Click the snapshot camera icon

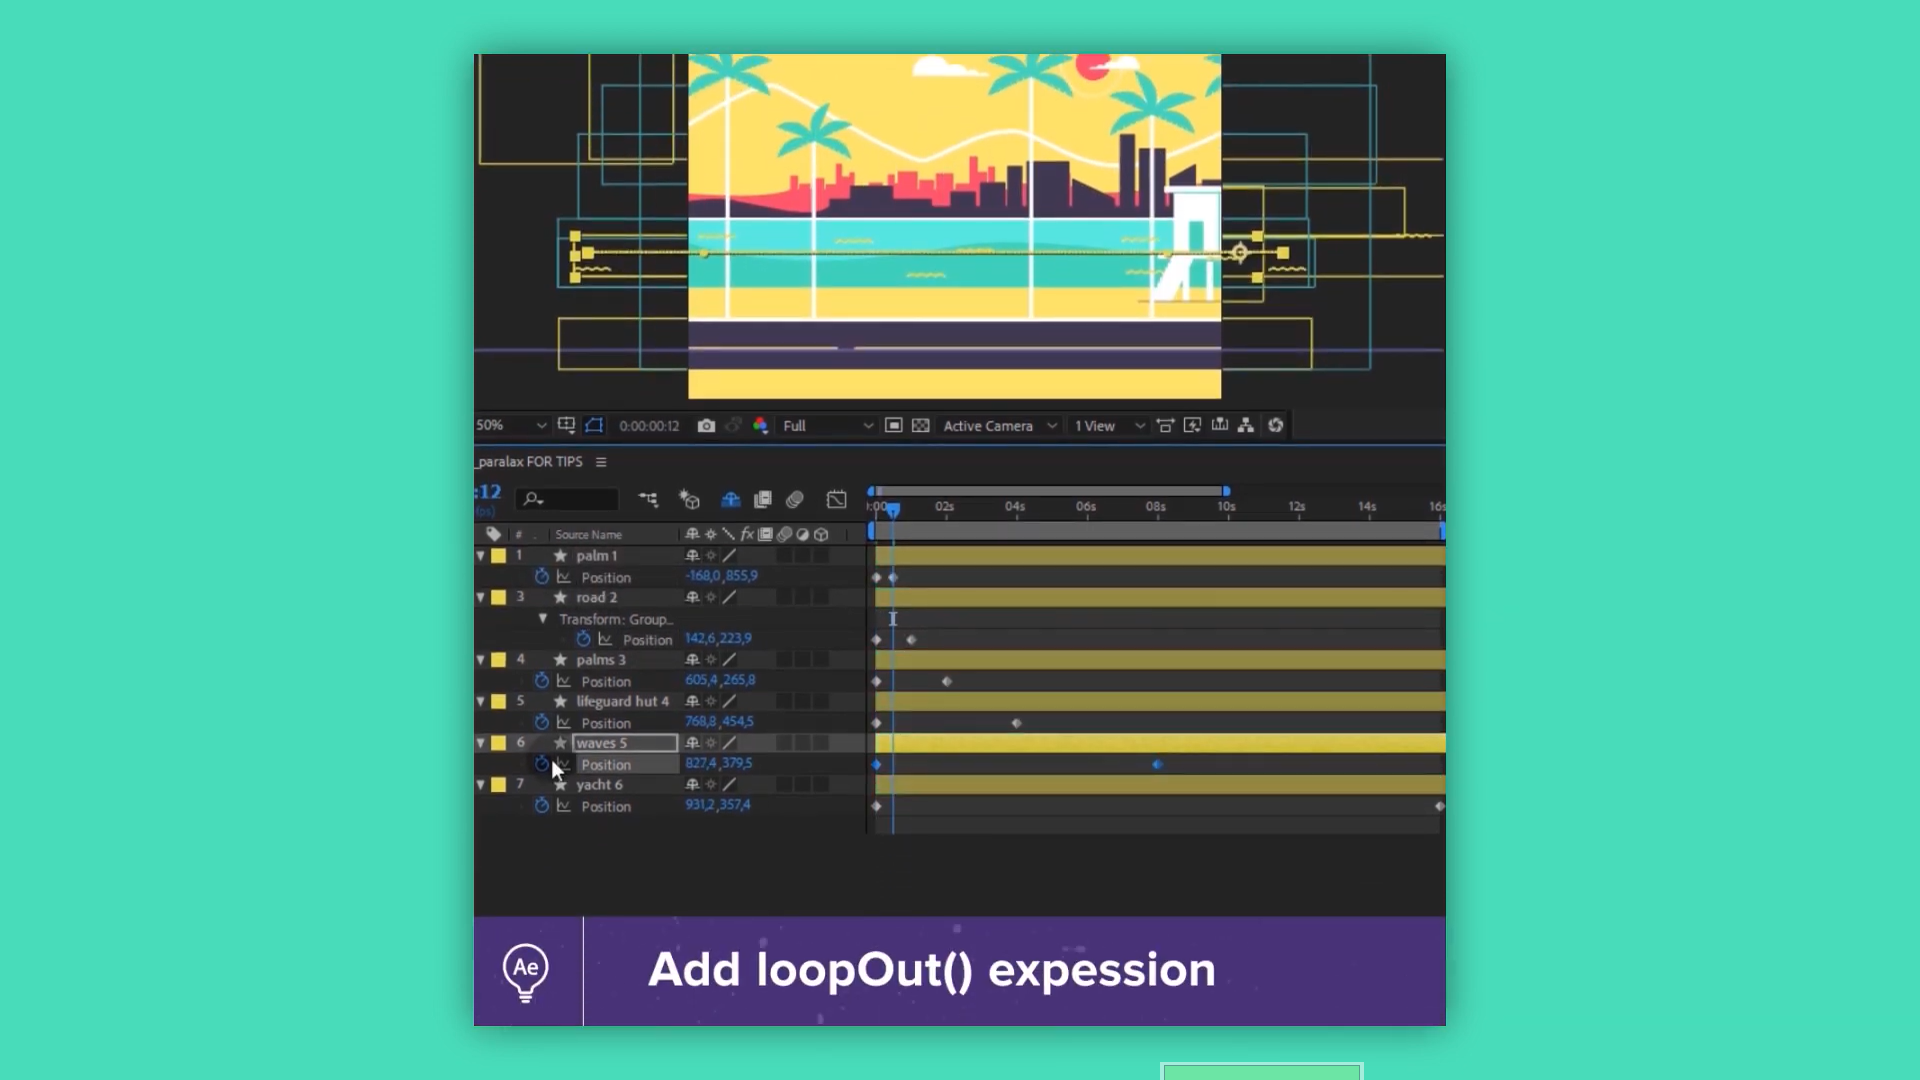tap(706, 426)
